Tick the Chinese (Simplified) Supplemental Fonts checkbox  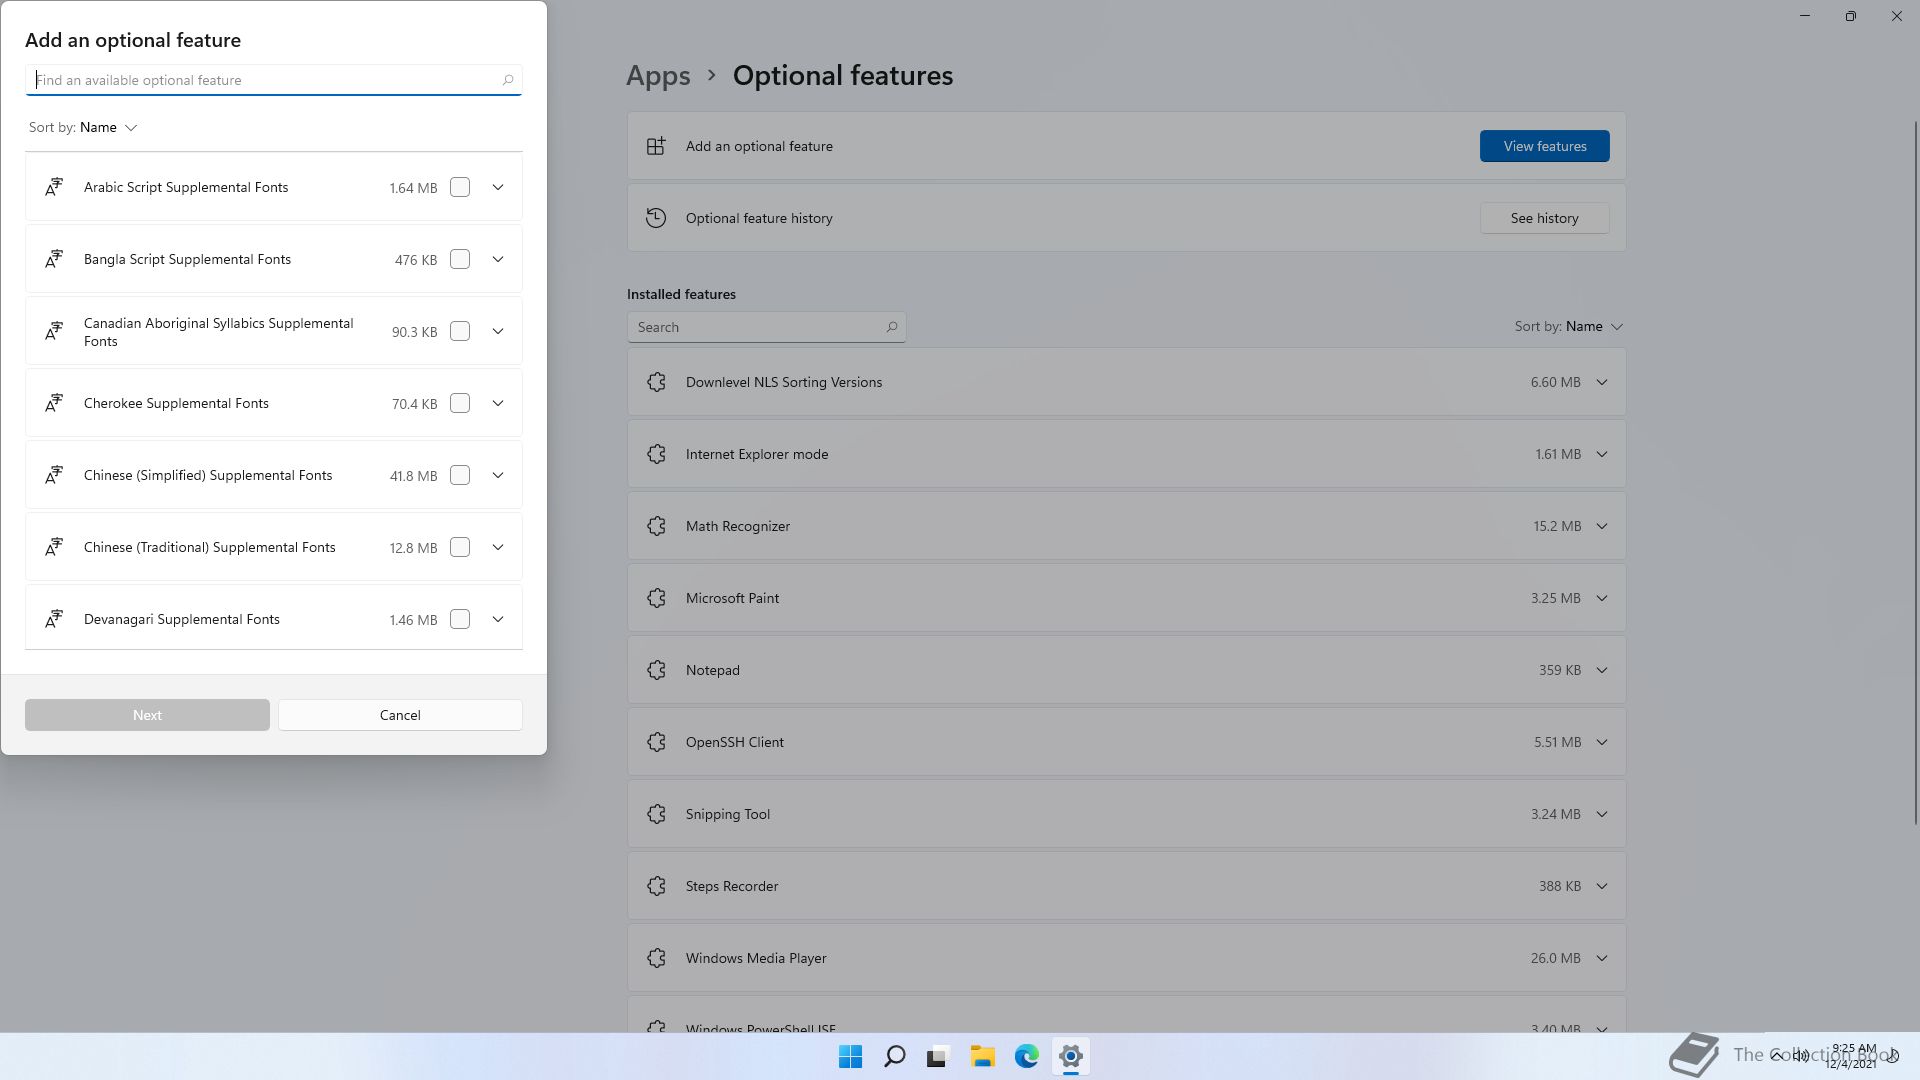460,475
